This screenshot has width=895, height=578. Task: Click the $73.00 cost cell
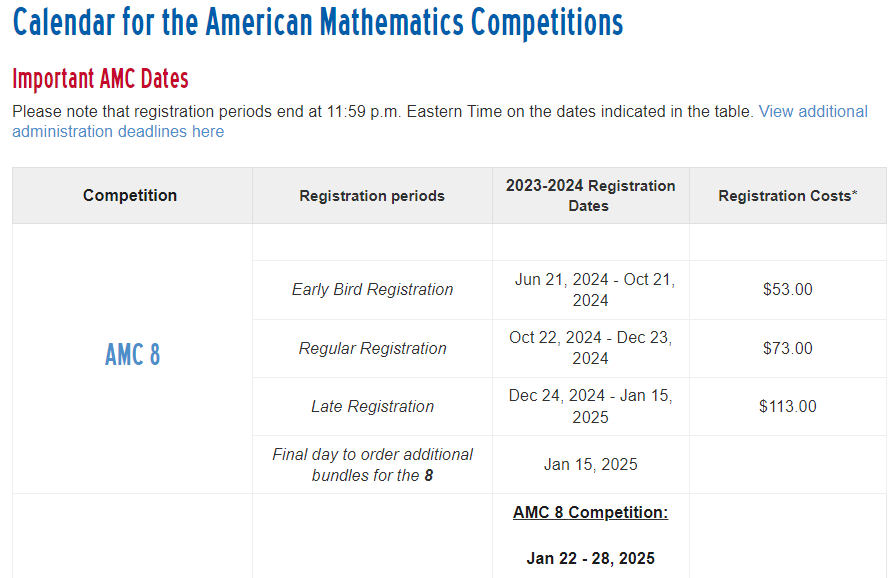point(788,348)
